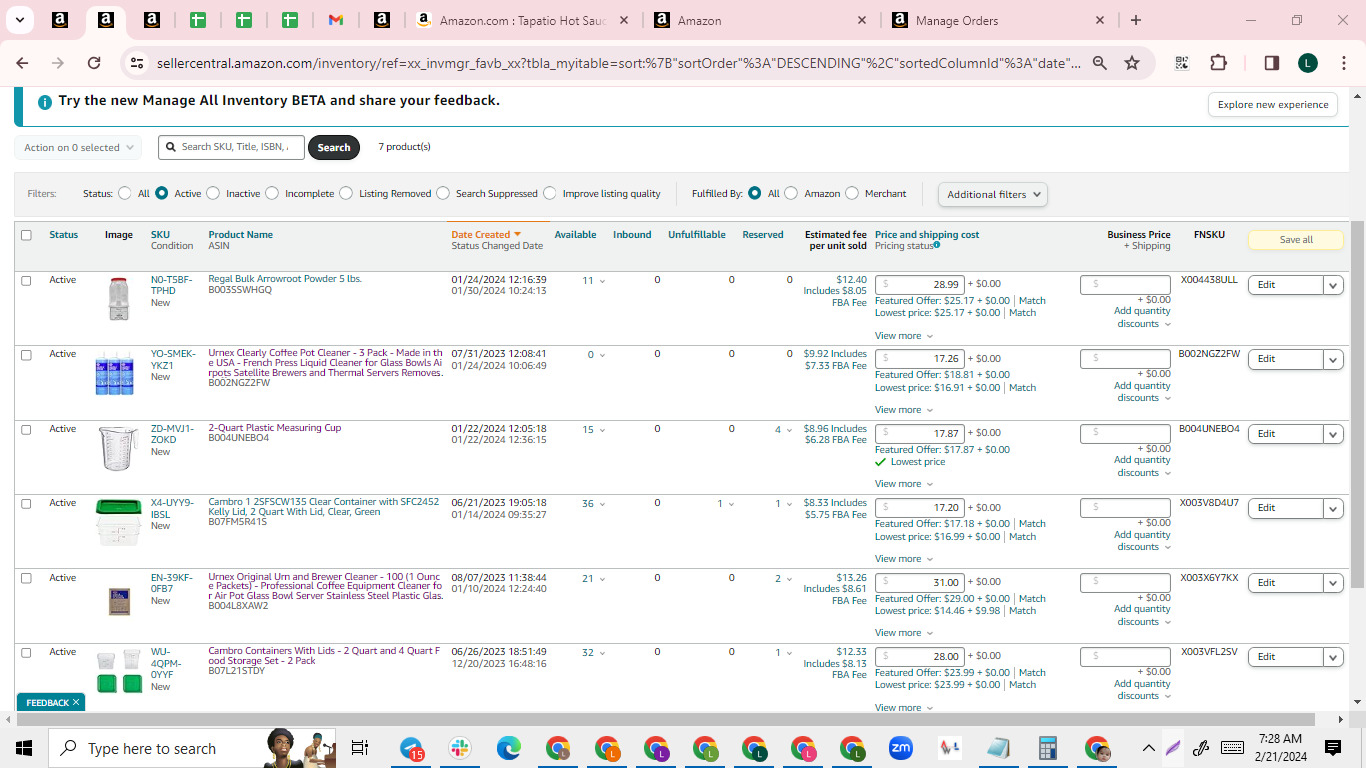Click the Regal Arrowroot Powder product thumbnail

[118, 299]
